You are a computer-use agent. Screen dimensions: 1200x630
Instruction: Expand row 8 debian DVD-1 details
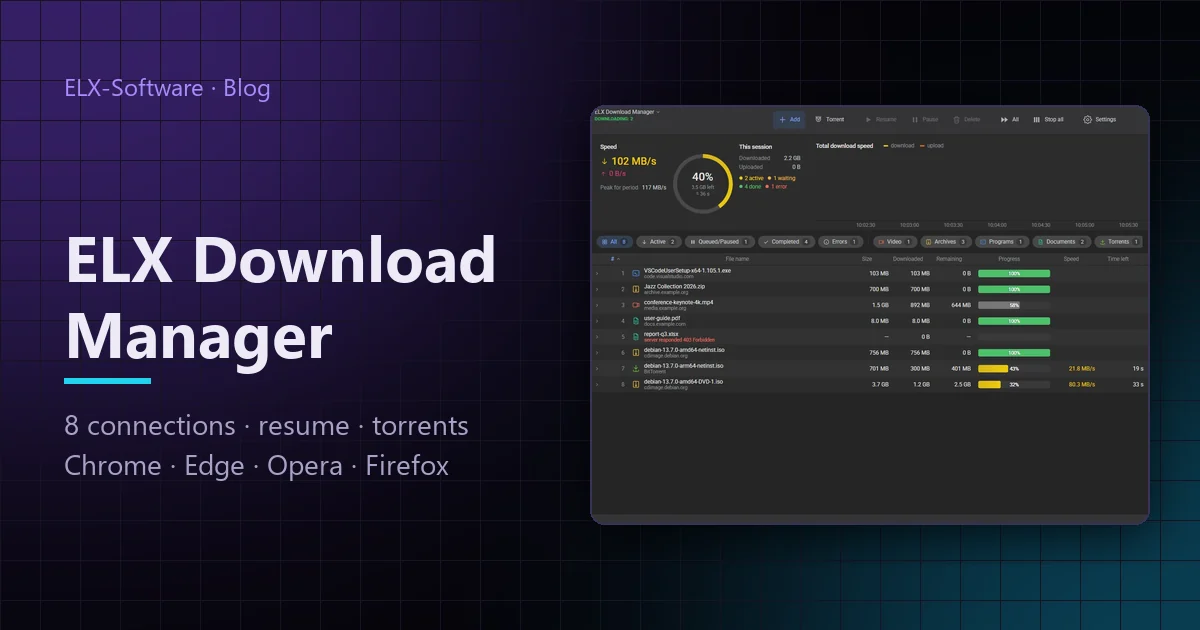pyautogui.click(x=598, y=384)
